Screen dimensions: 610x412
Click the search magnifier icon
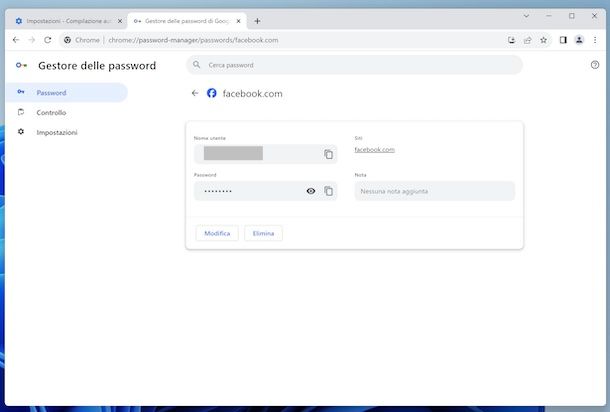point(196,65)
